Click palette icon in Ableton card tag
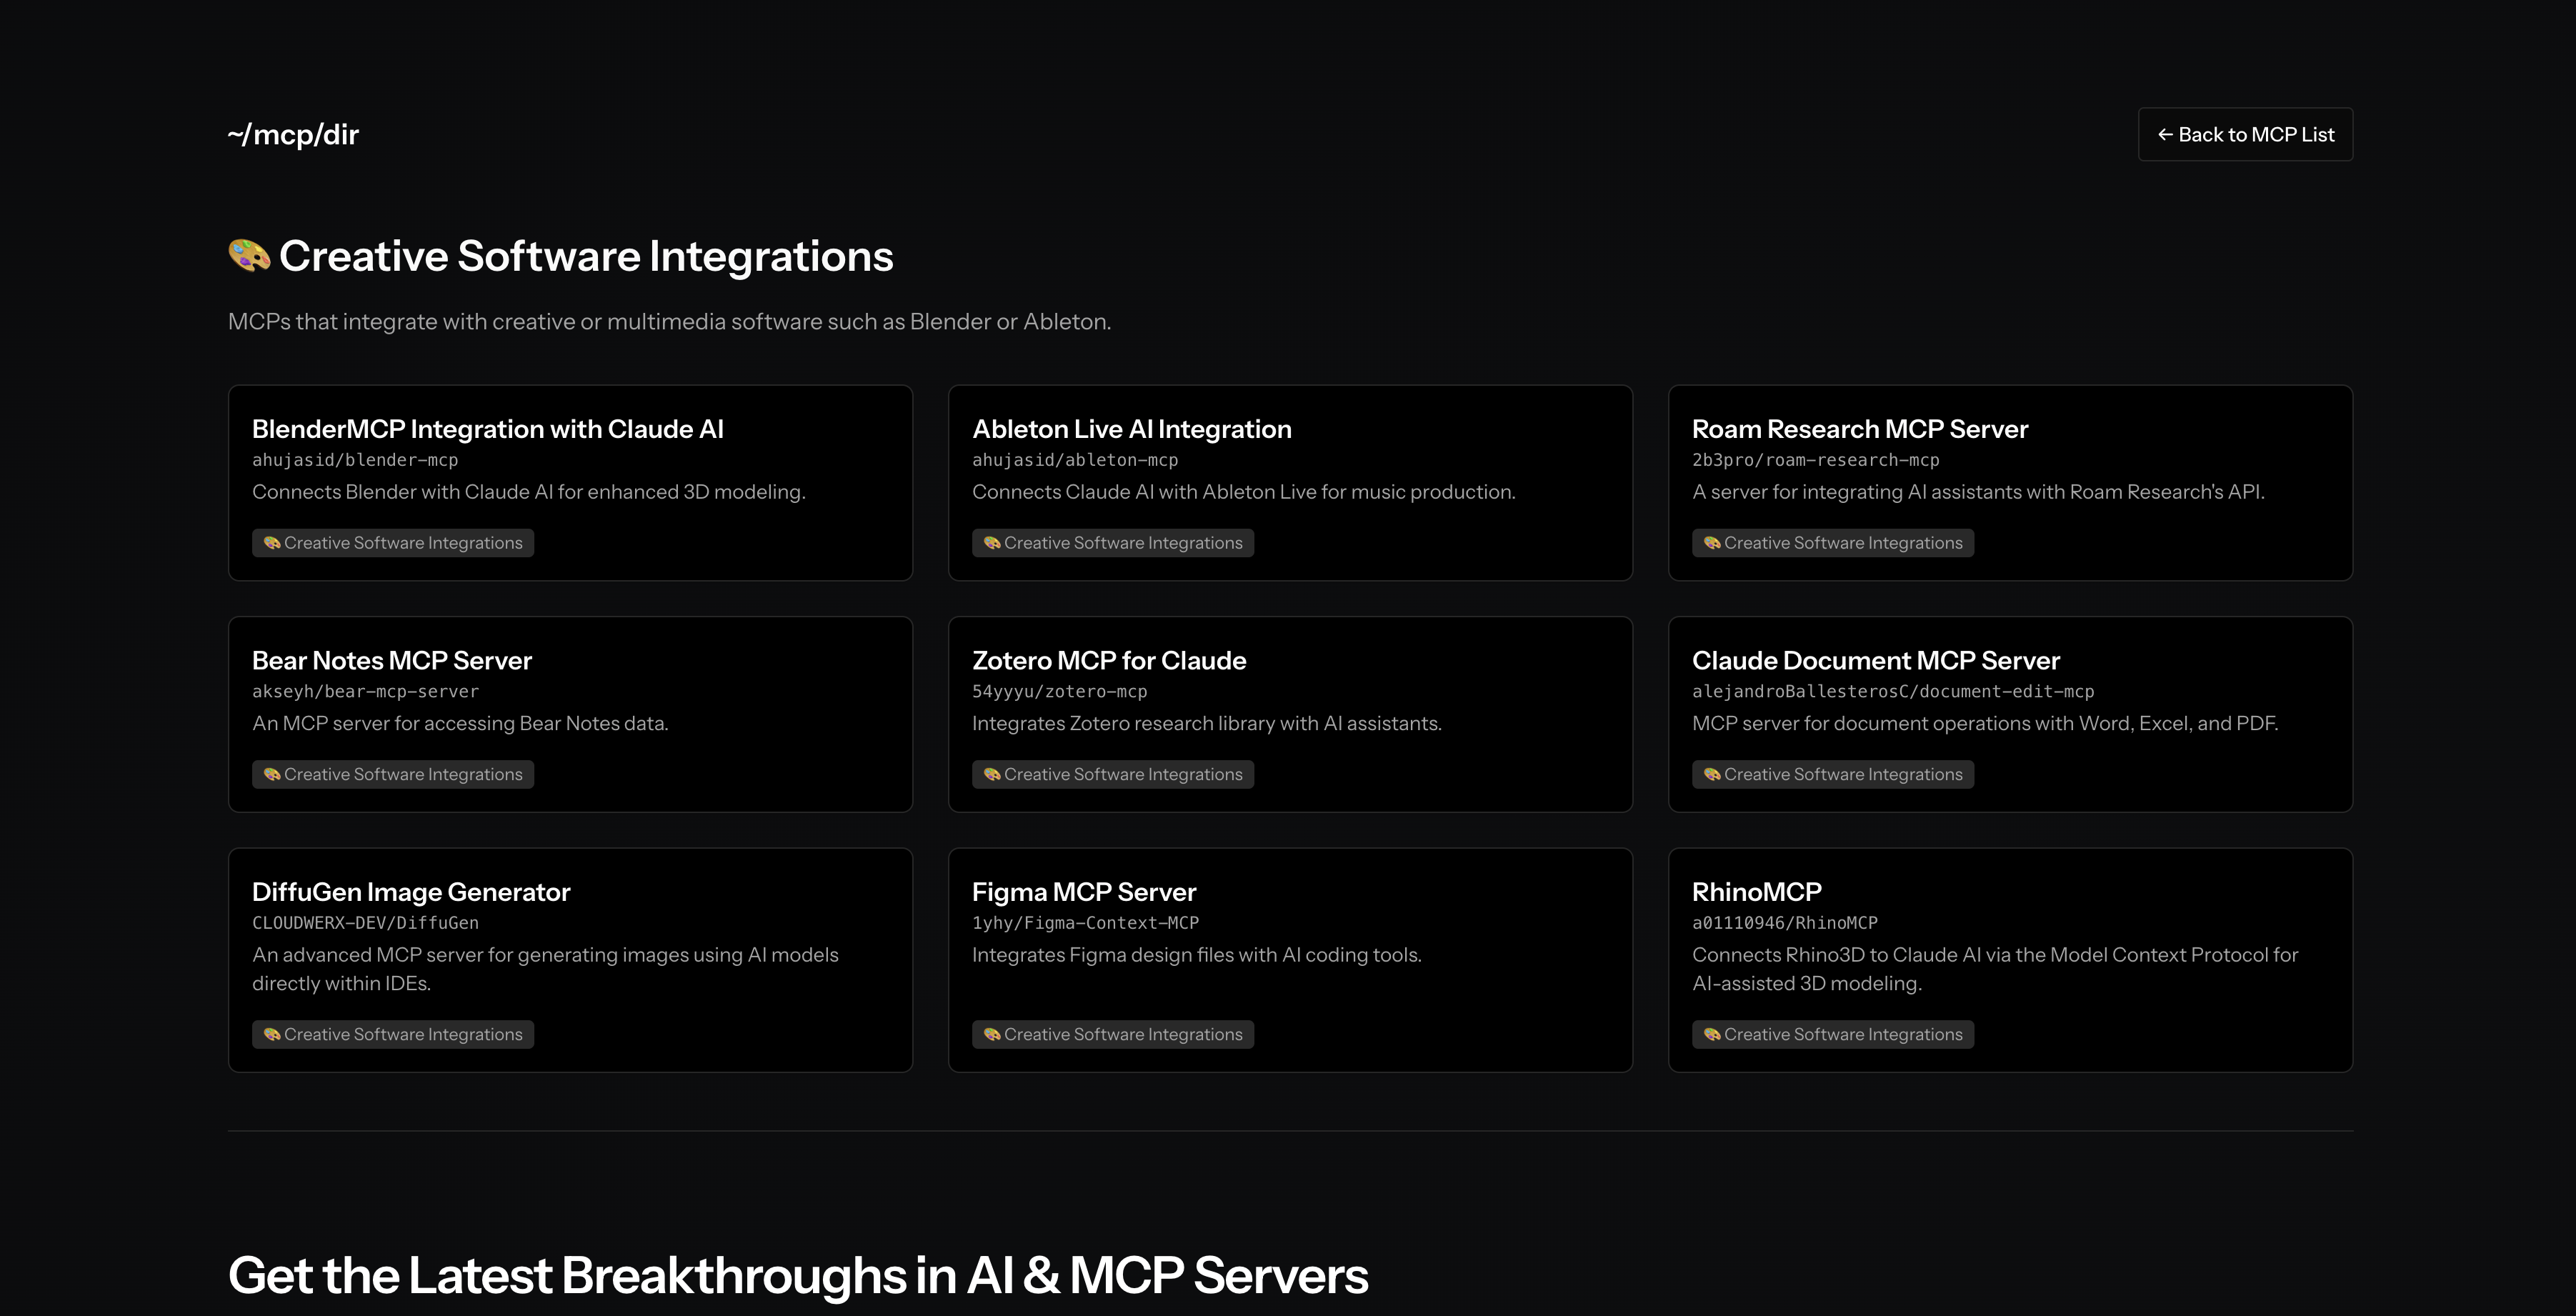 click(x=992, y=543)
